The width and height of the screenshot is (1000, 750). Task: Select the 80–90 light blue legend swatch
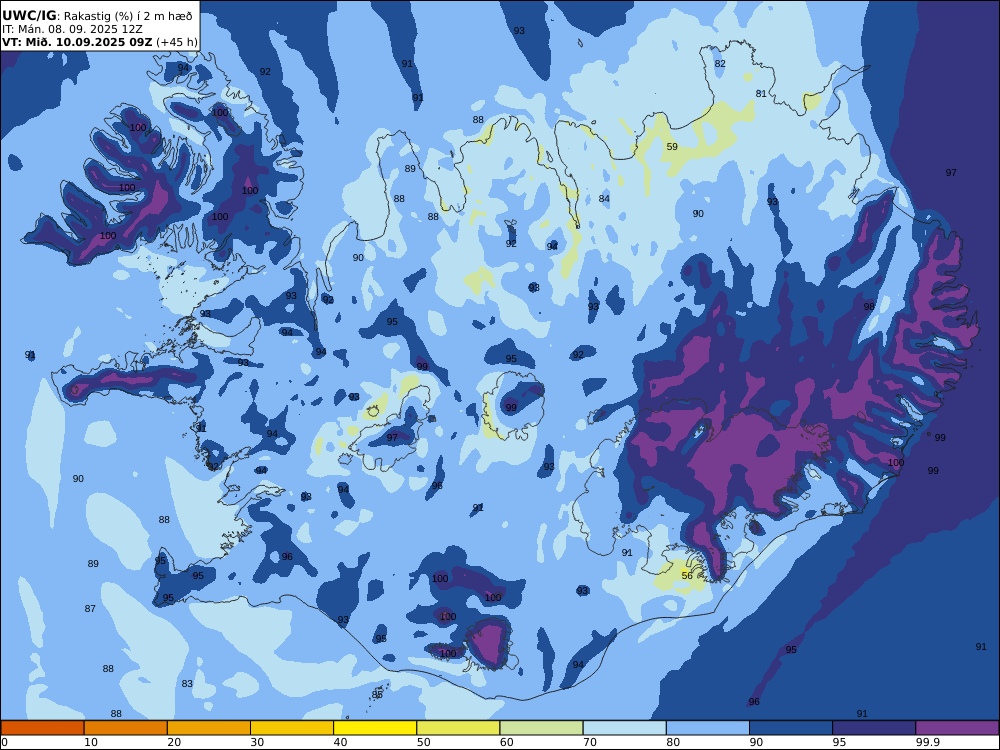click(x=708, y=728)
